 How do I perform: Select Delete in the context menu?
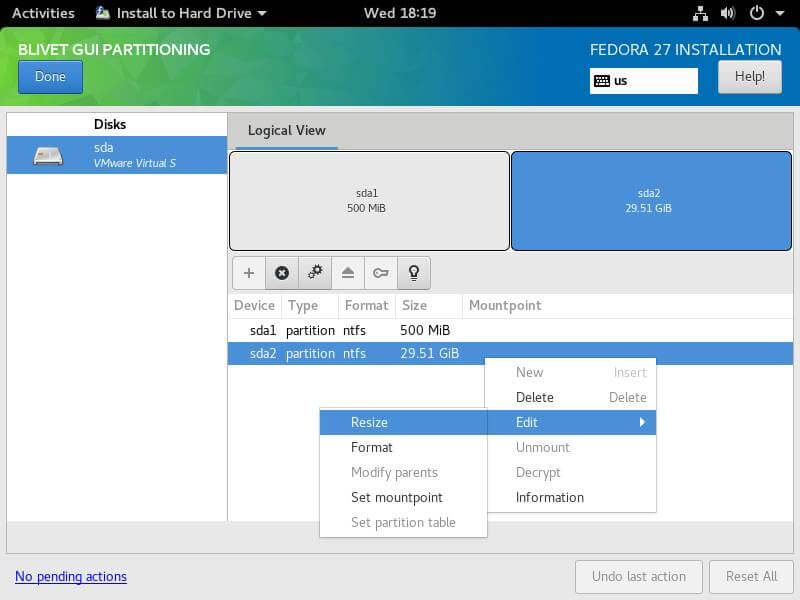(571, 397)
